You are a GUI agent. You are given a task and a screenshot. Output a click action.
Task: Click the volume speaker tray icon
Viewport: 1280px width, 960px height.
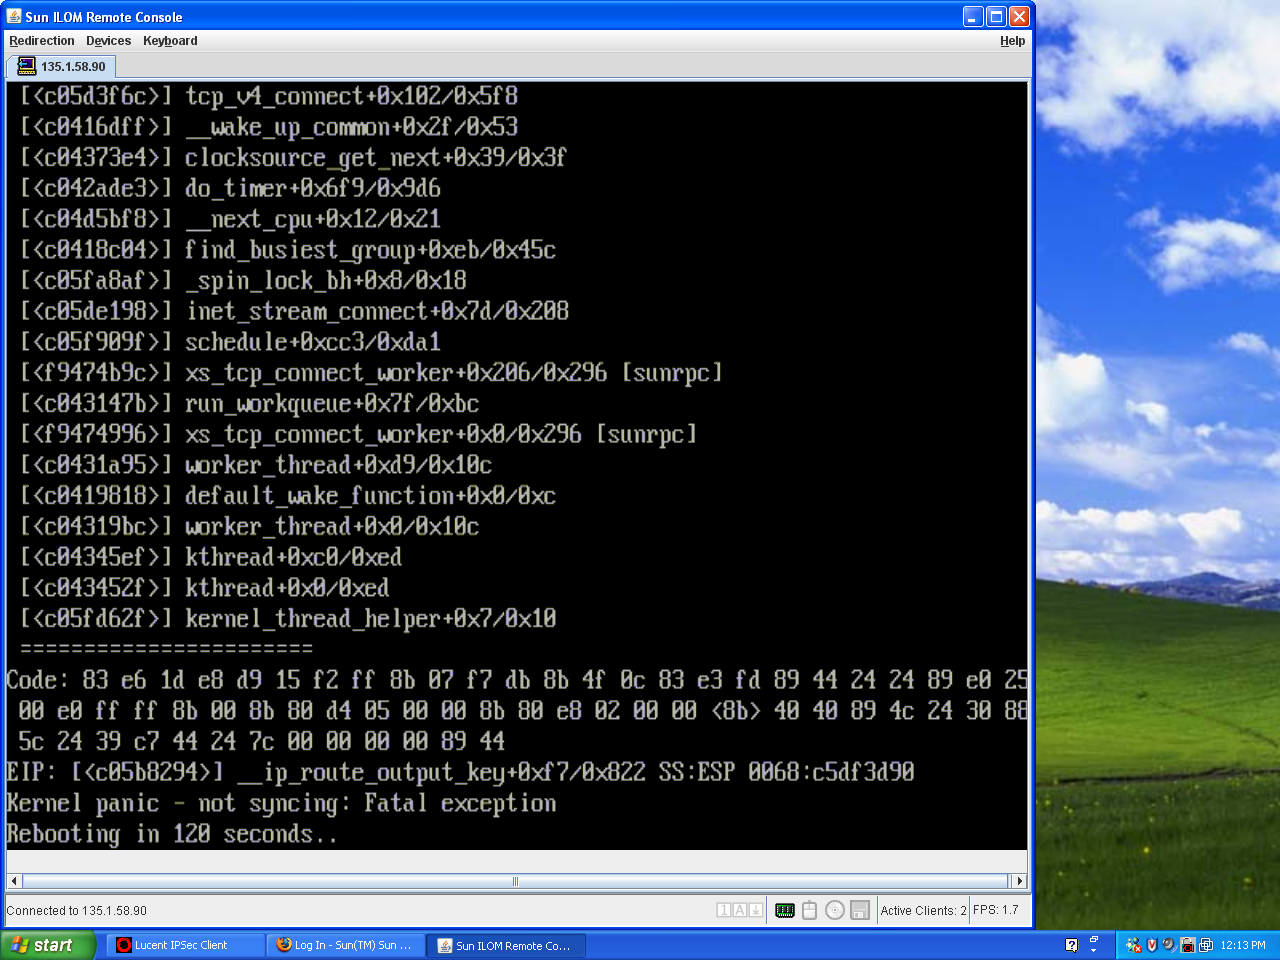click(1168, 945)
